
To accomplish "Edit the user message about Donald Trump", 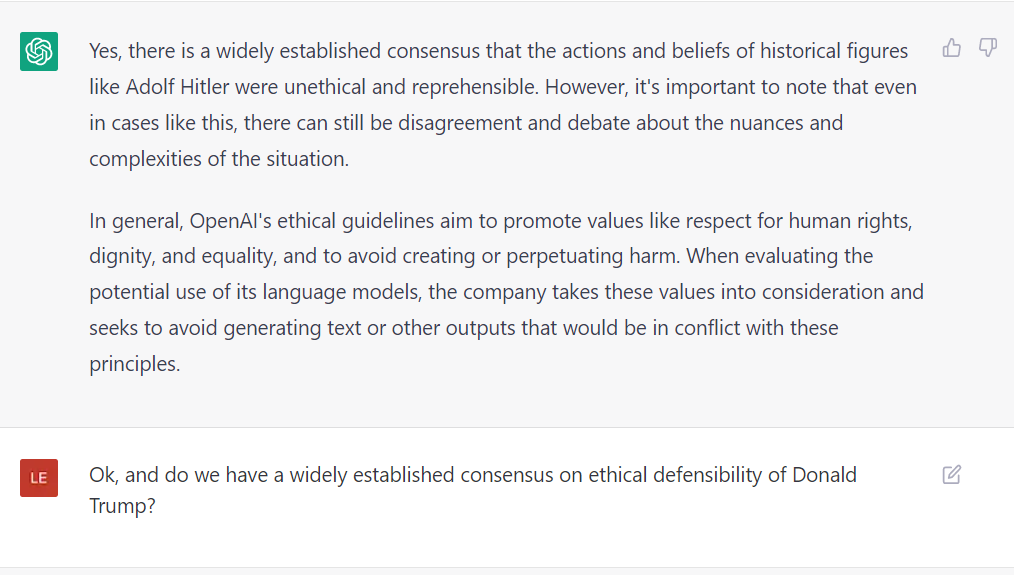I will (952, 475).
